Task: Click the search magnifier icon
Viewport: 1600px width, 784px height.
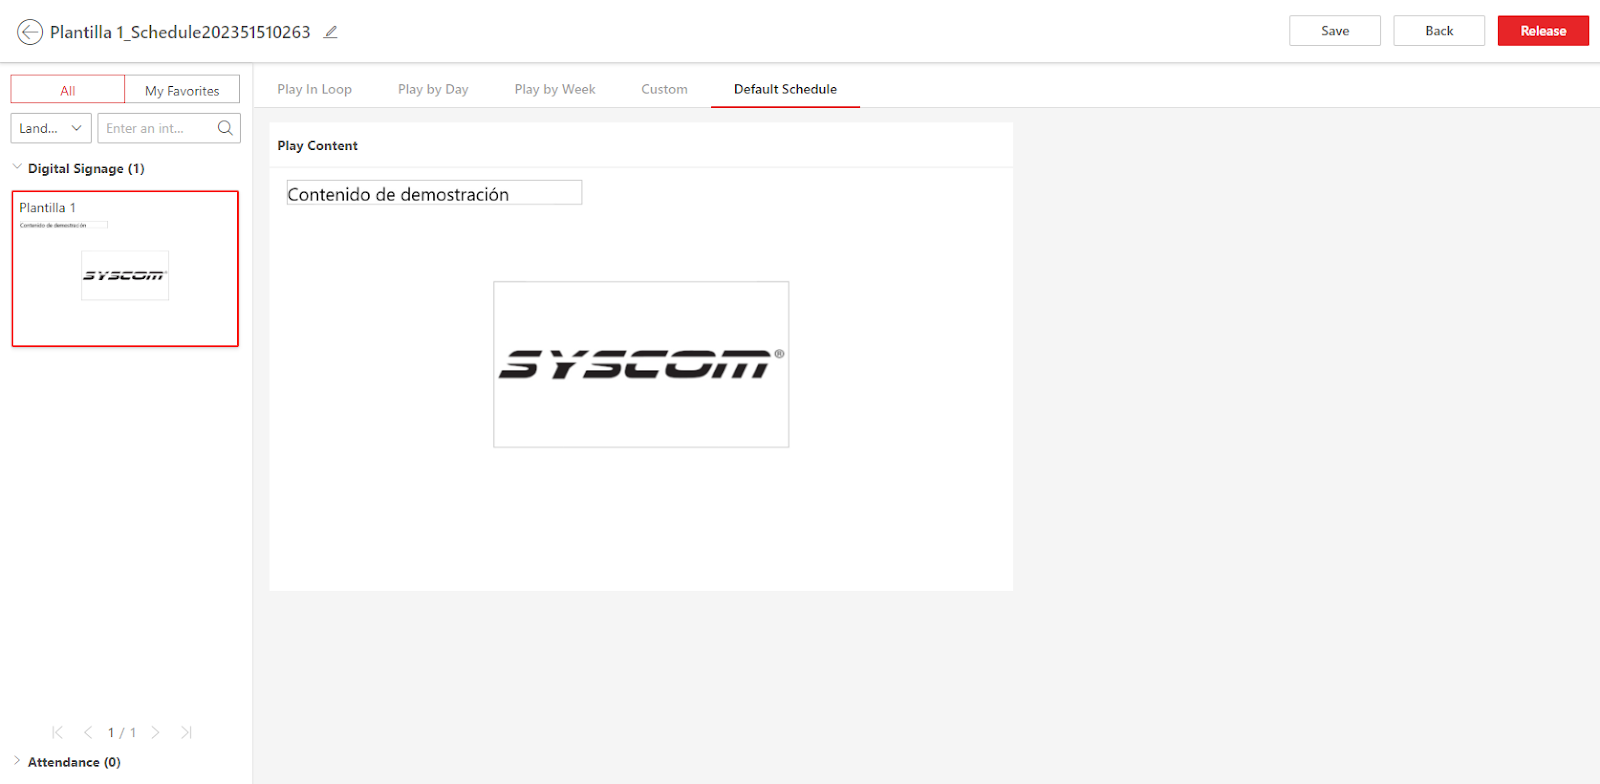Action: pyautogui.click(x=225, y=128)
